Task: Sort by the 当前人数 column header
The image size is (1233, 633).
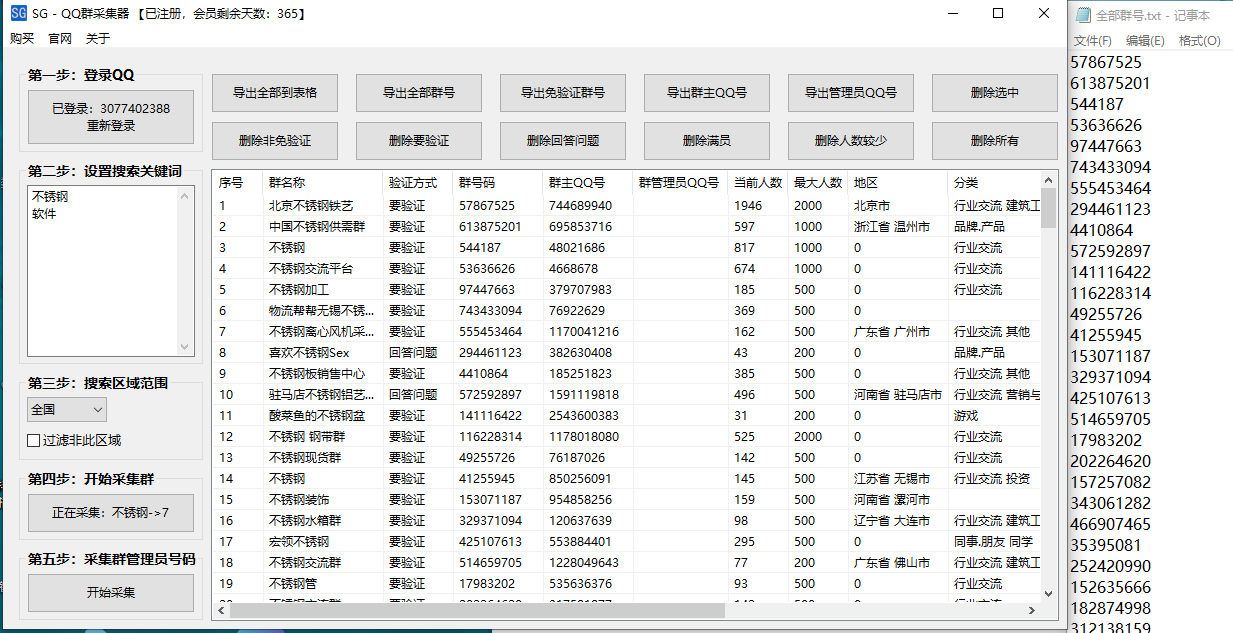Action: 757,183
